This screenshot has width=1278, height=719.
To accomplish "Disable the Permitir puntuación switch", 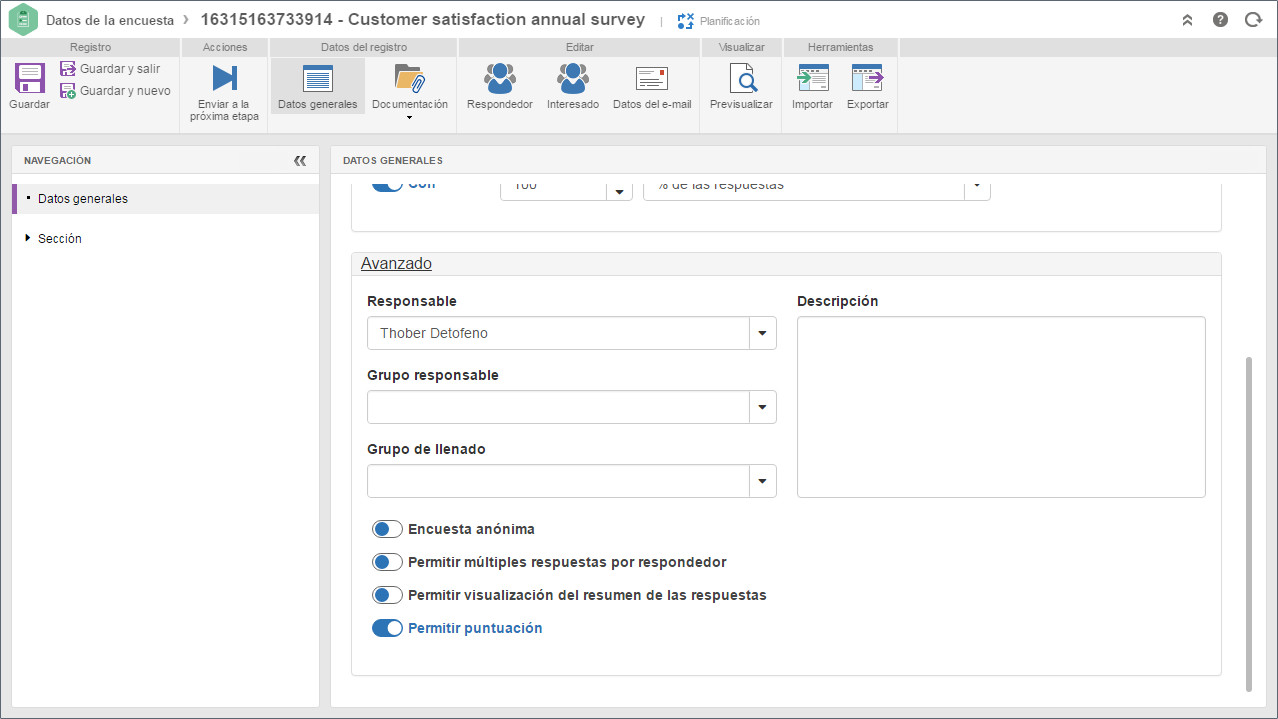I will point(387,628).
